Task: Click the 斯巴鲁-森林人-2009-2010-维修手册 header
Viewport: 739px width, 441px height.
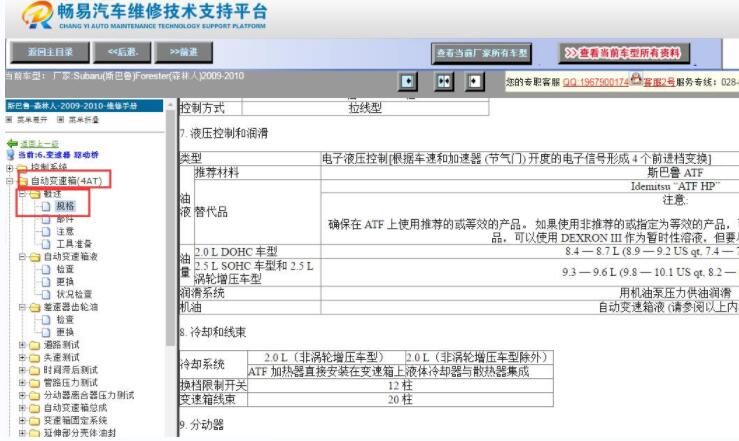Action: pyautogui.click(x=84, y=106)
